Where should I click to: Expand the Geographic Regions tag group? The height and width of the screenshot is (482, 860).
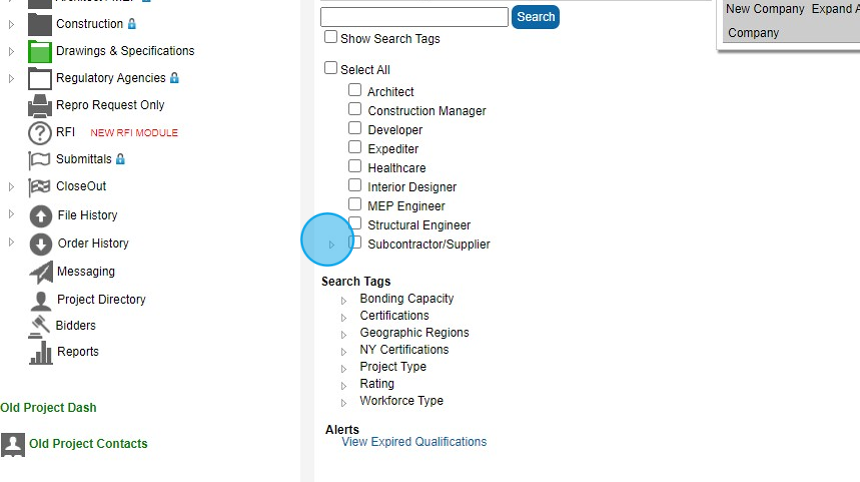343,334
